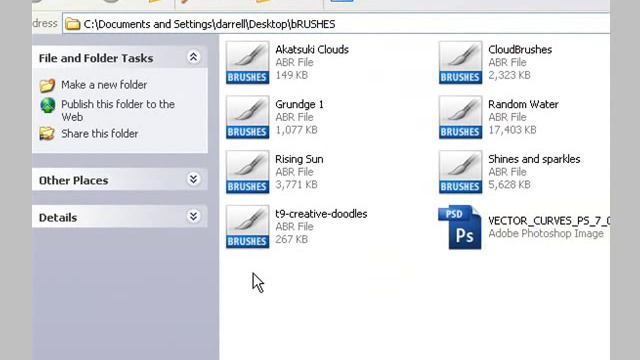Select the t9-creative-doodles brush file icon

point(247,227)
